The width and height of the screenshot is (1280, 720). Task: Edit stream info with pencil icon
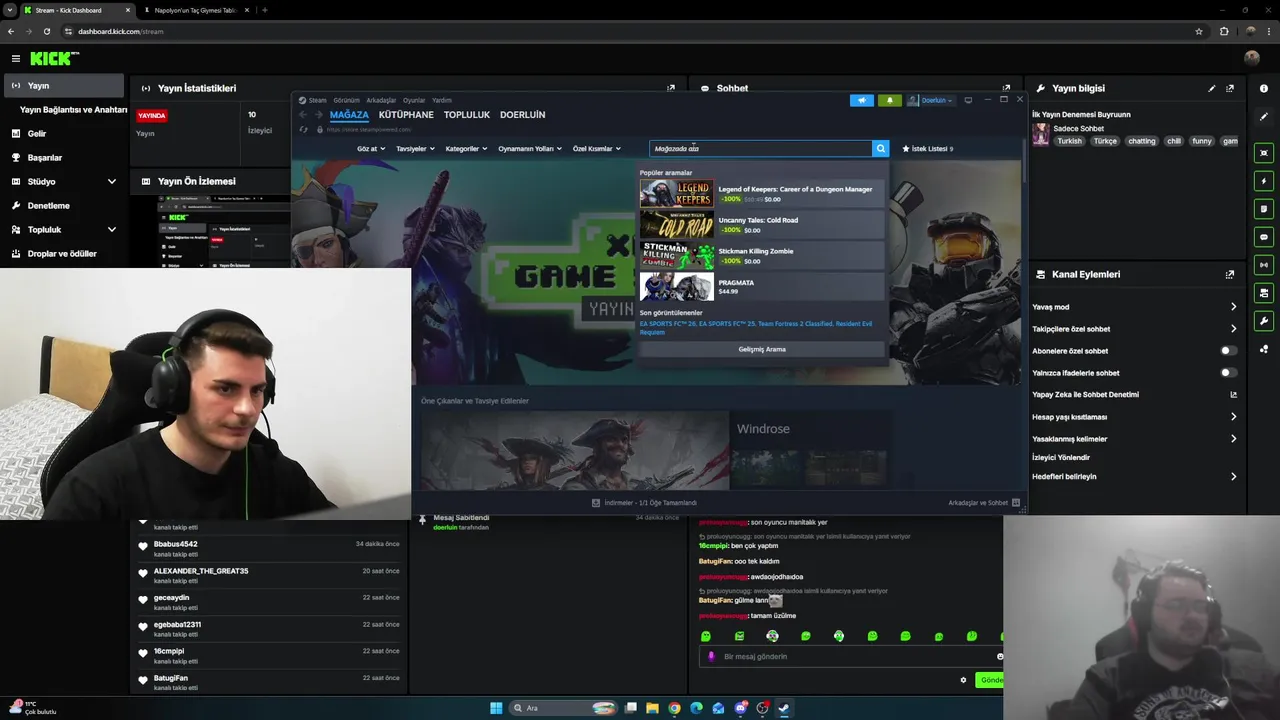coord(1212,88)
